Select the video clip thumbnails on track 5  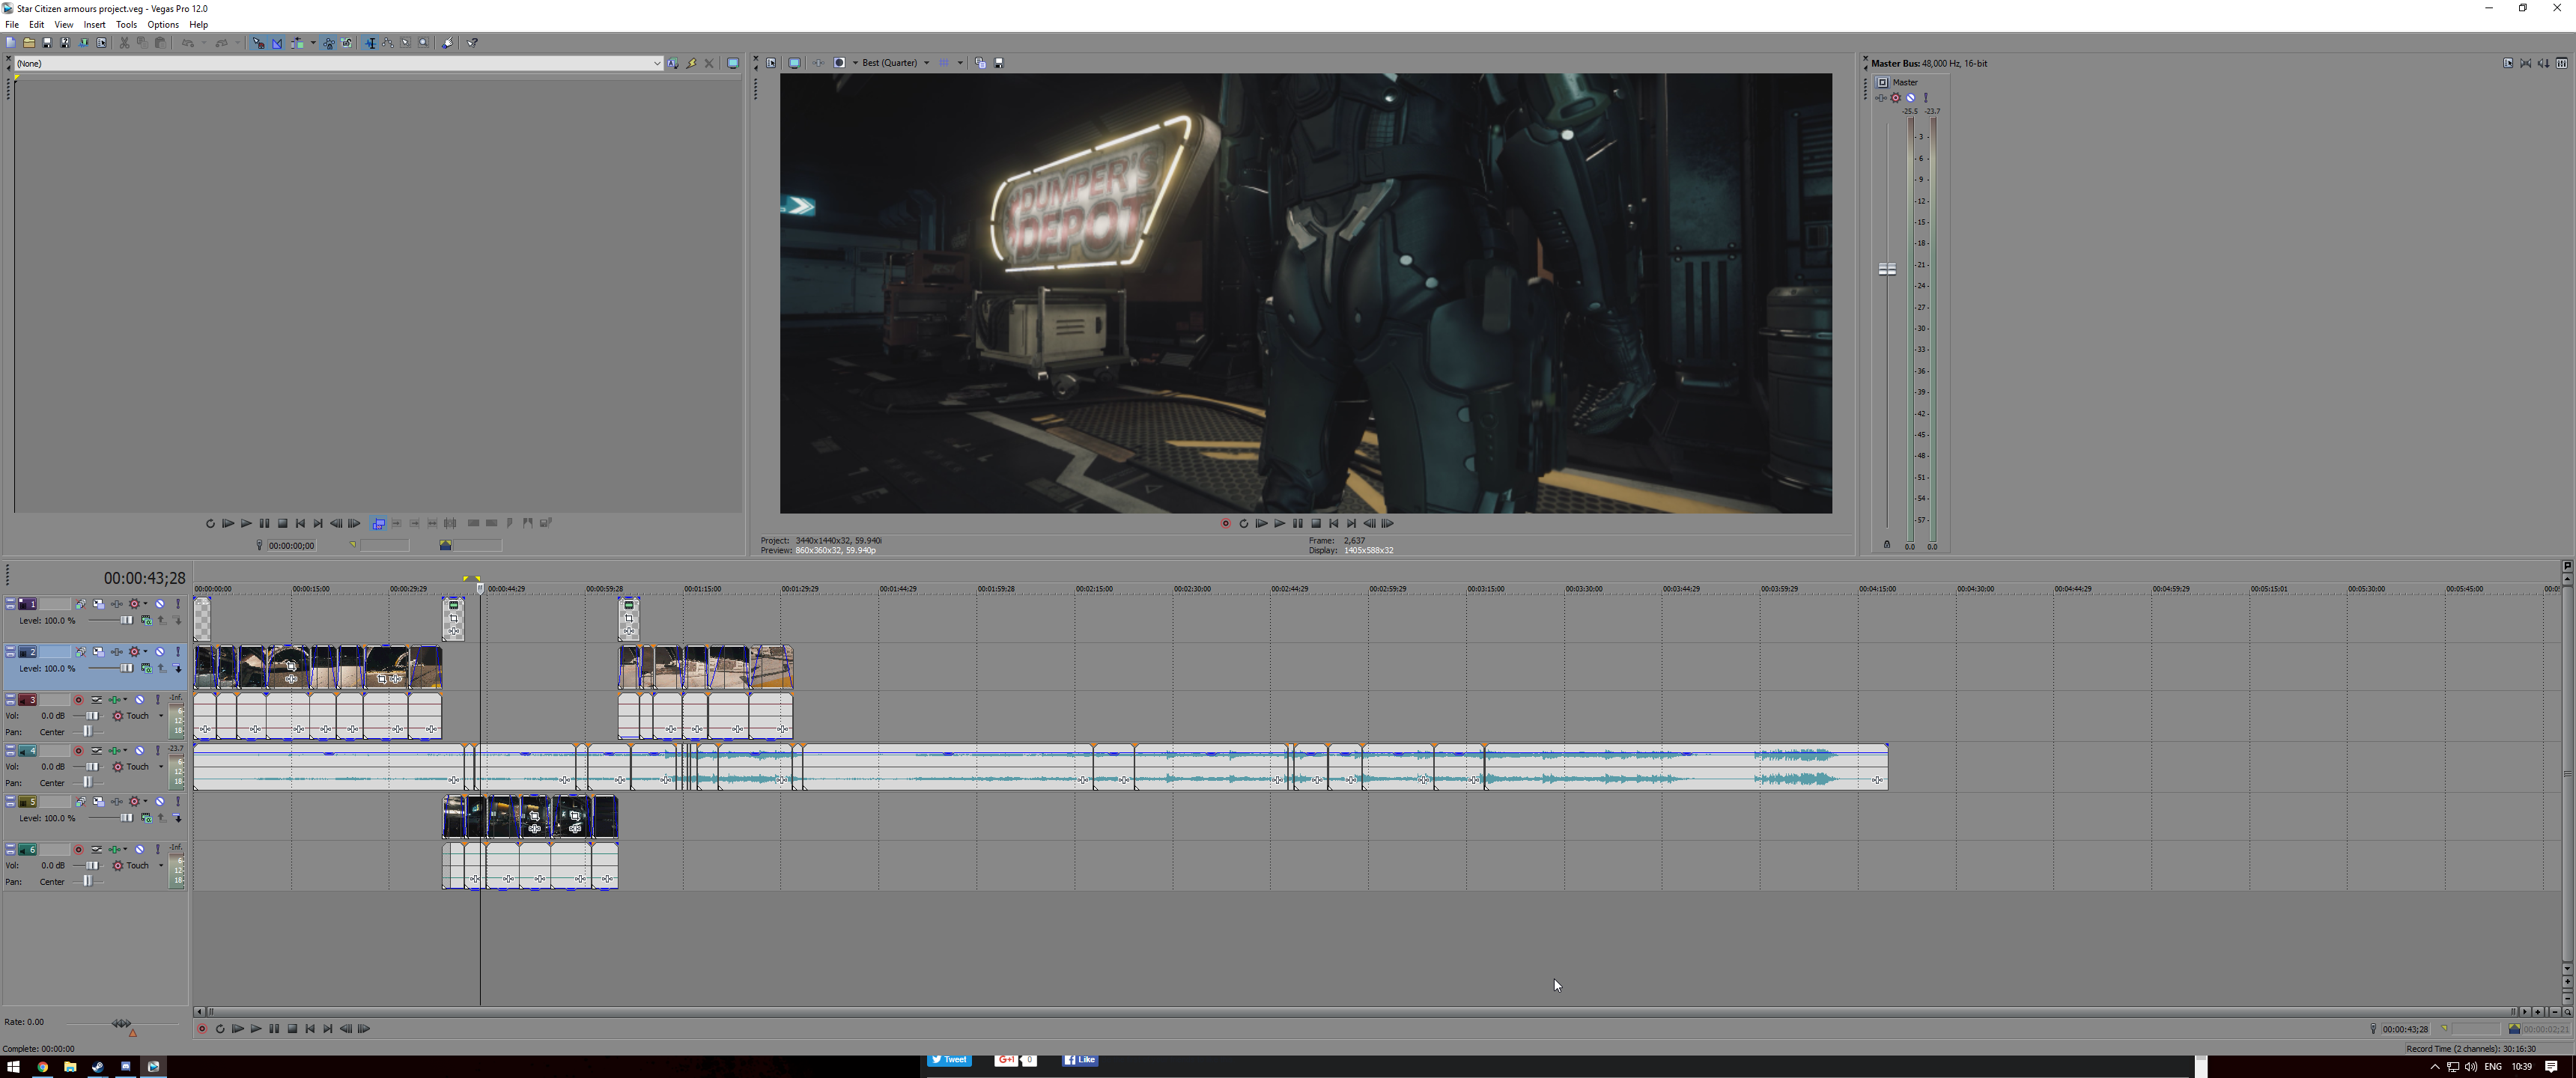(x=530, y=817)
